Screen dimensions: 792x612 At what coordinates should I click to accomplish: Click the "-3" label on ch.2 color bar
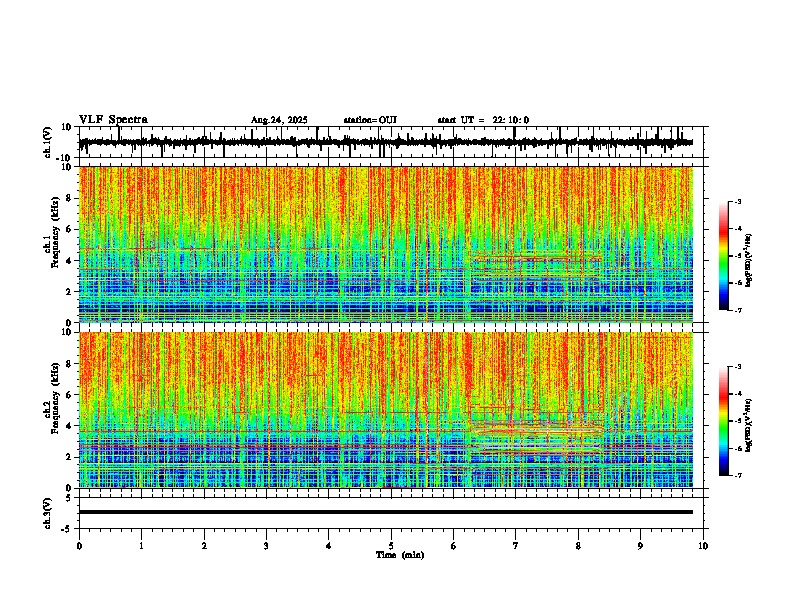pos(738,367)
